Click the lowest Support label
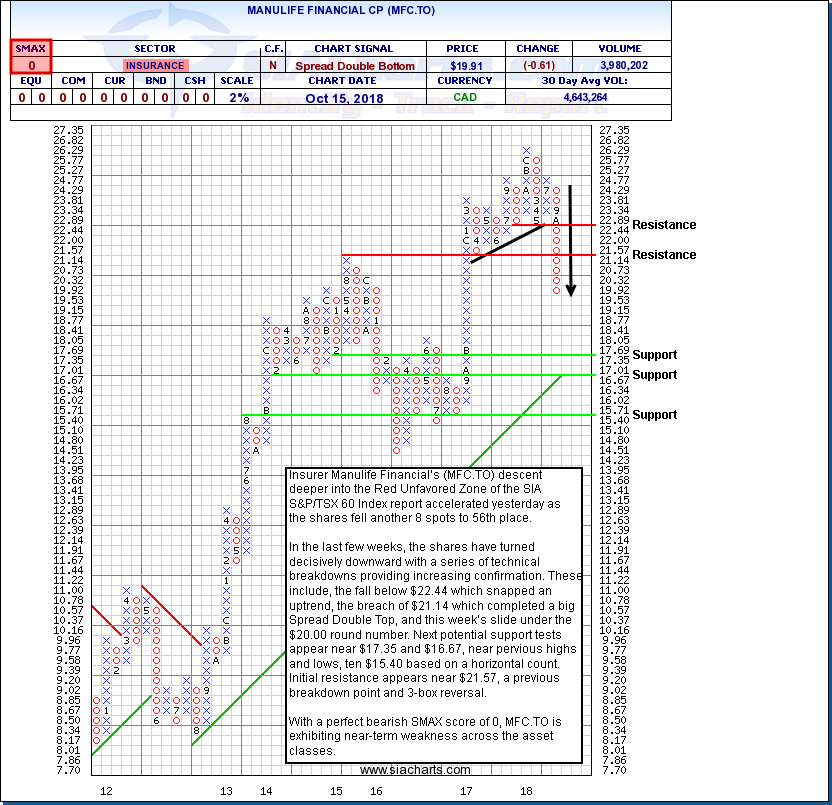 pos(654,415)
